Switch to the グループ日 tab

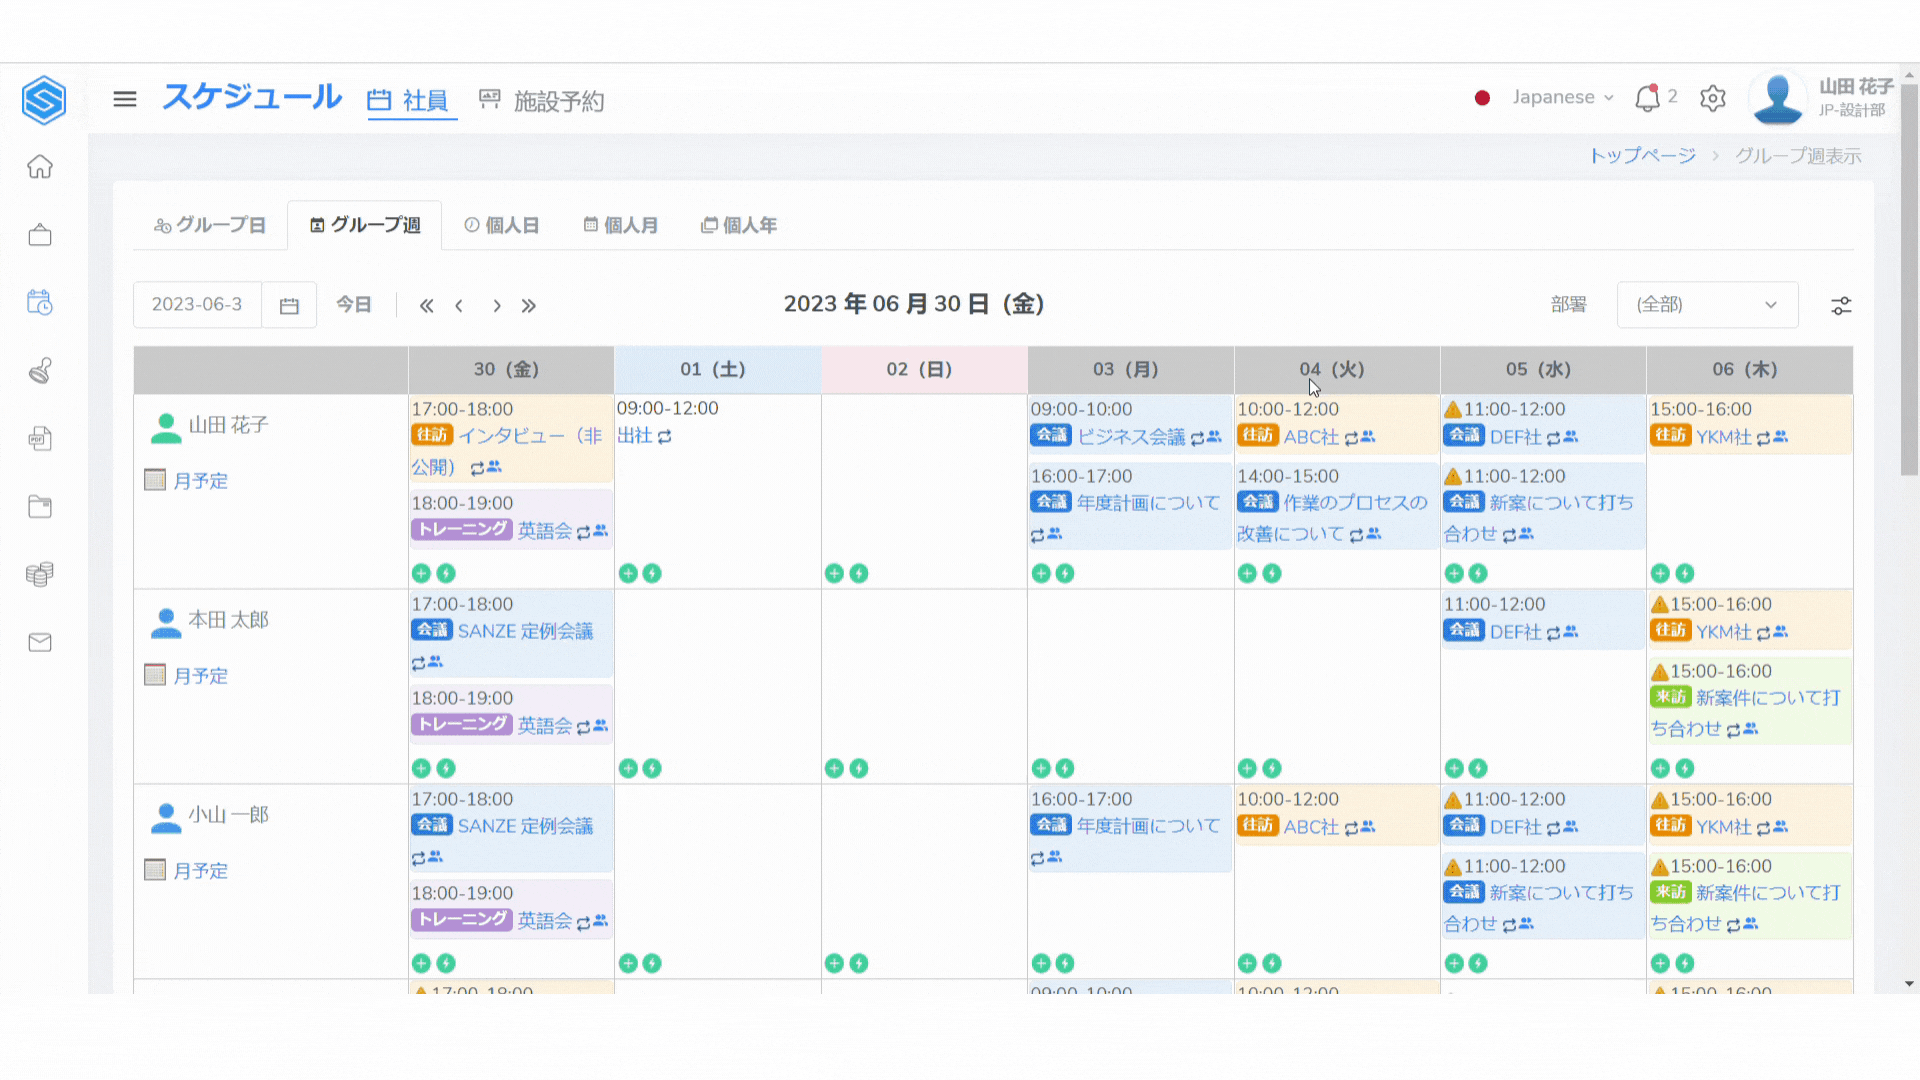click(x=210, y=225)
